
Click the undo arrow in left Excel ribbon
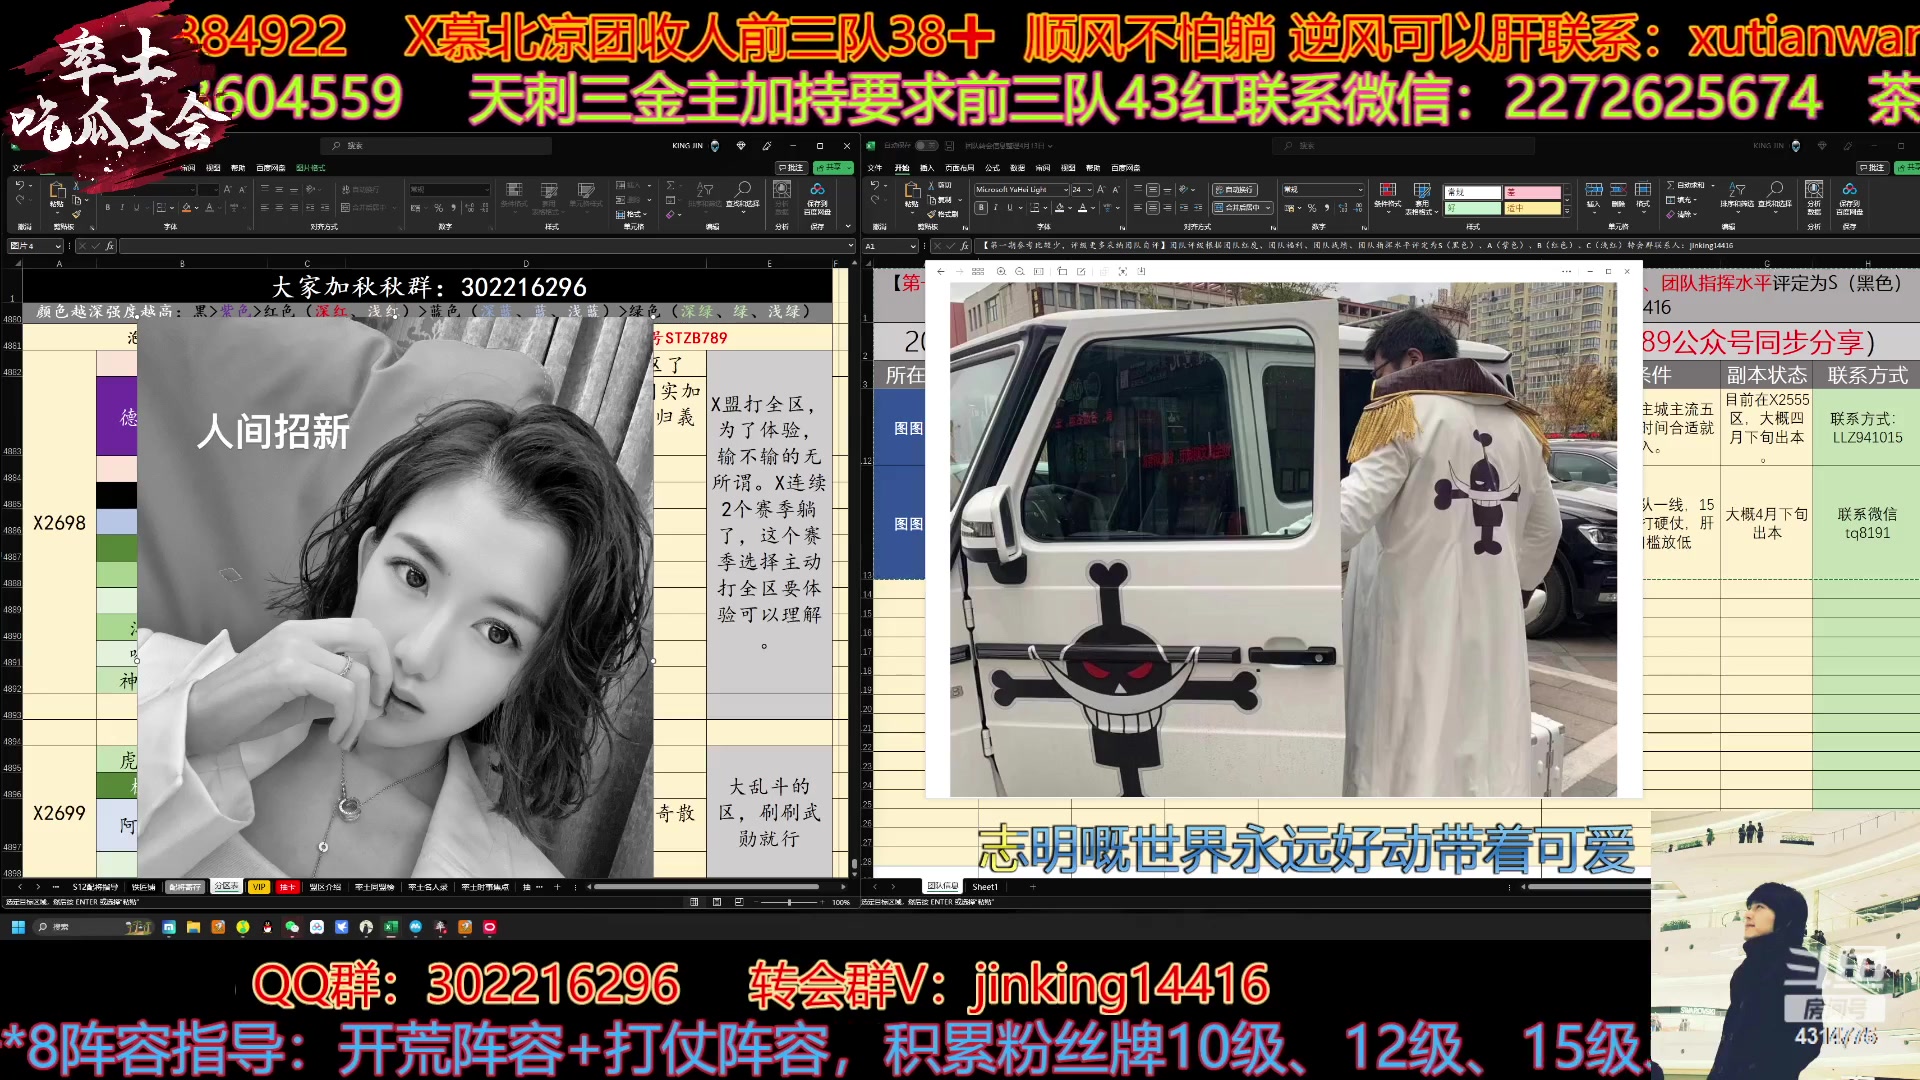tap(20, 186)
